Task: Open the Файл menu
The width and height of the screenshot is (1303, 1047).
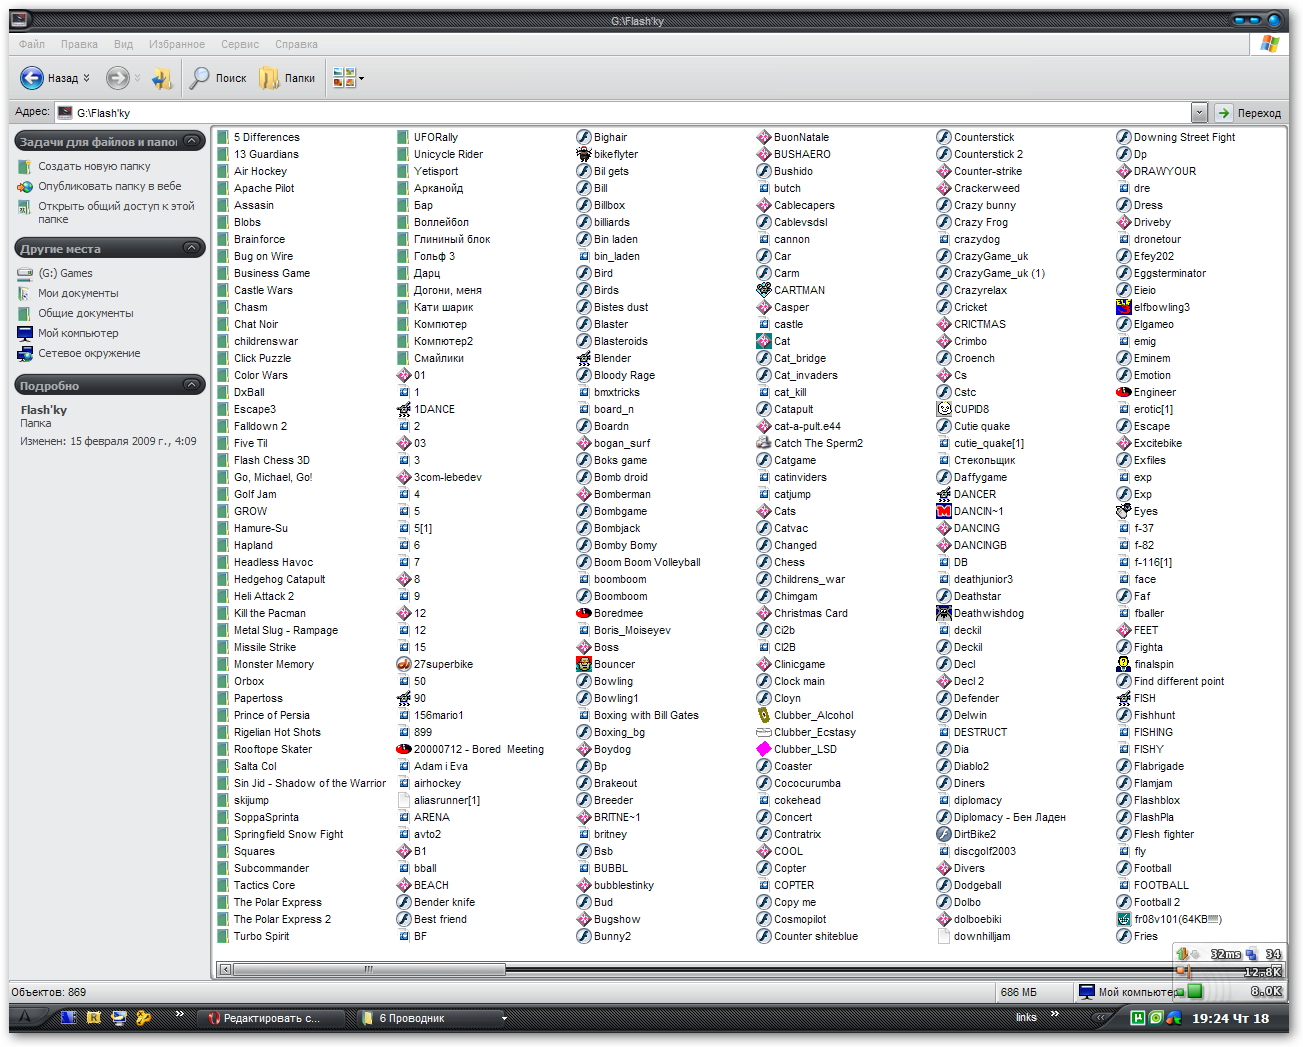Action: tap(30, 44)
